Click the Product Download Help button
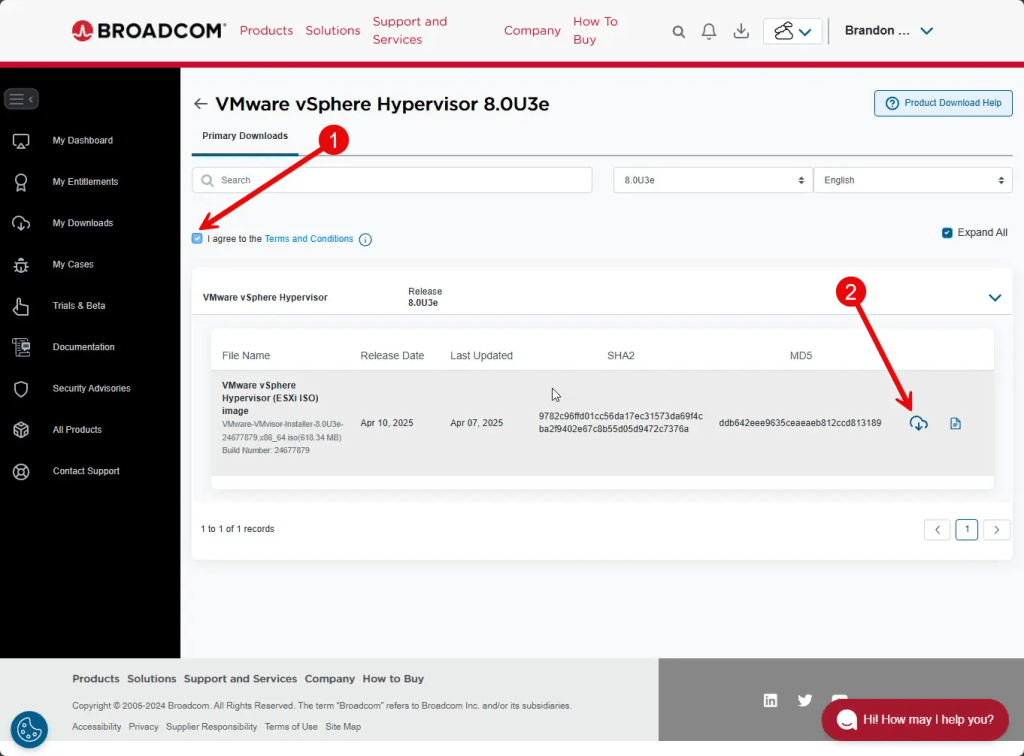Viewport: 1024px width, 756px height. [943, 103]
